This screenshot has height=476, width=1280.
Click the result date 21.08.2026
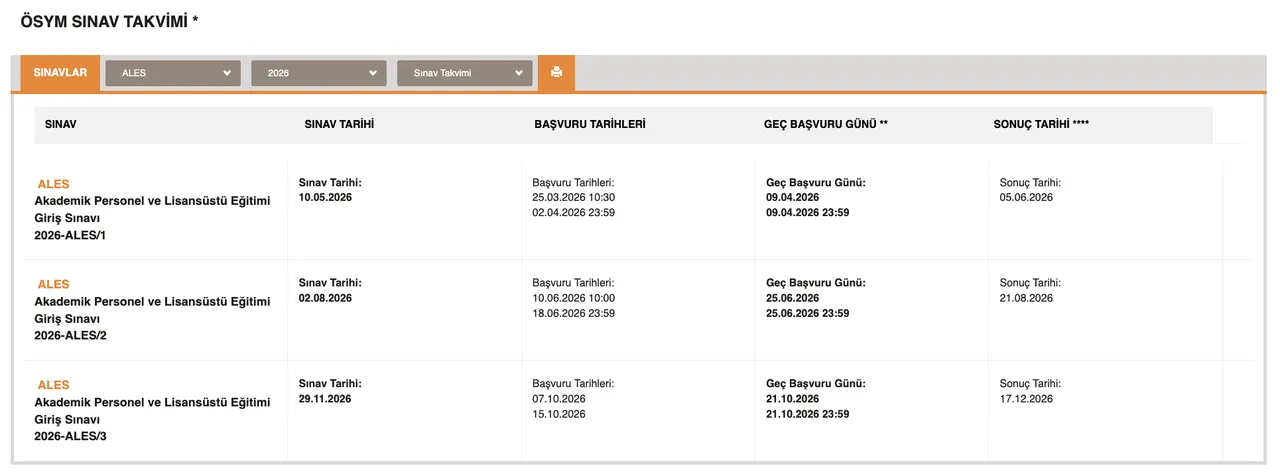(x=1026, y=298)
